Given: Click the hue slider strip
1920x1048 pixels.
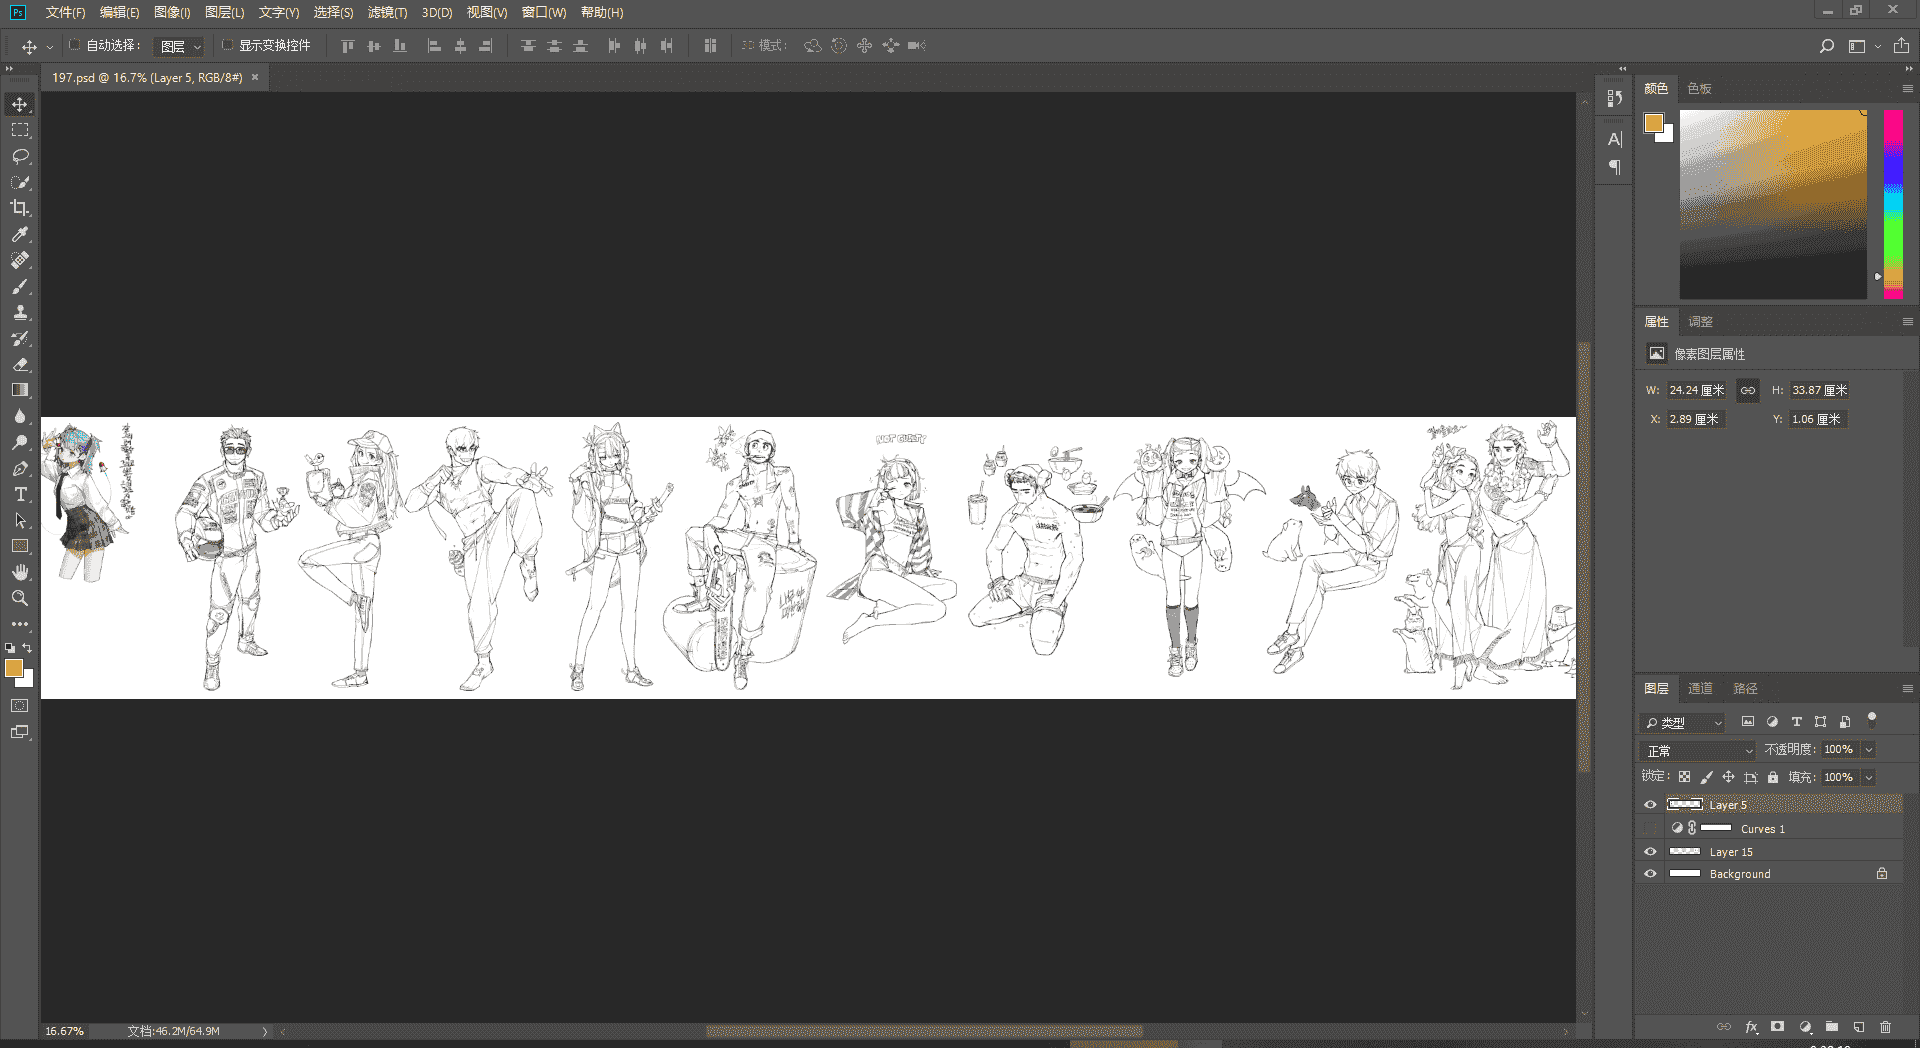Looking at the screenshot, I should point(1893,204).
